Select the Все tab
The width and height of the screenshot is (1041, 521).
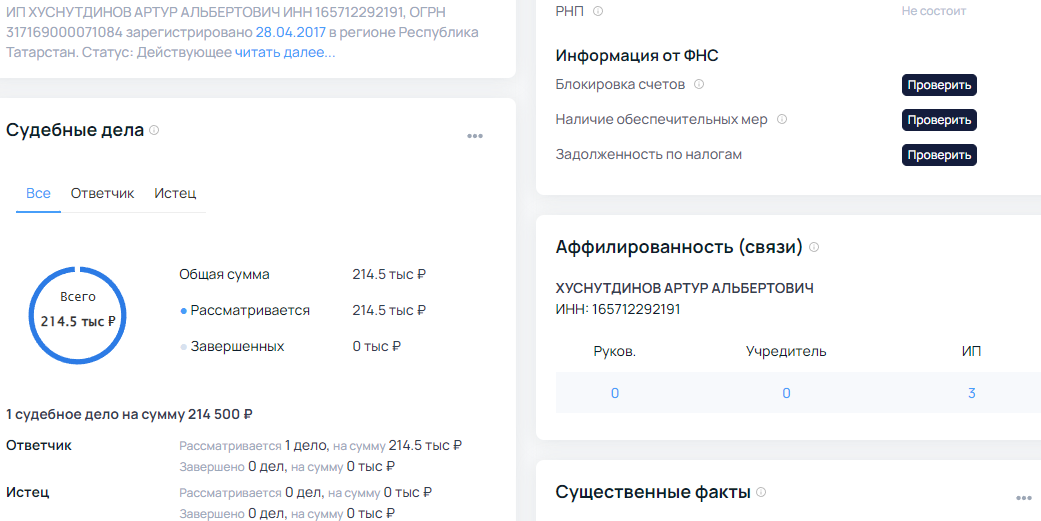click(x=38, y=193)
